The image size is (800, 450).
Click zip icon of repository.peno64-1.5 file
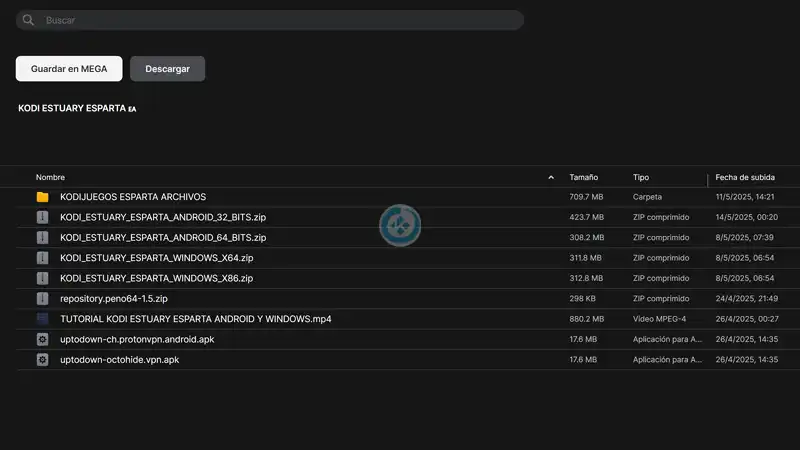[x=42, y=298]
